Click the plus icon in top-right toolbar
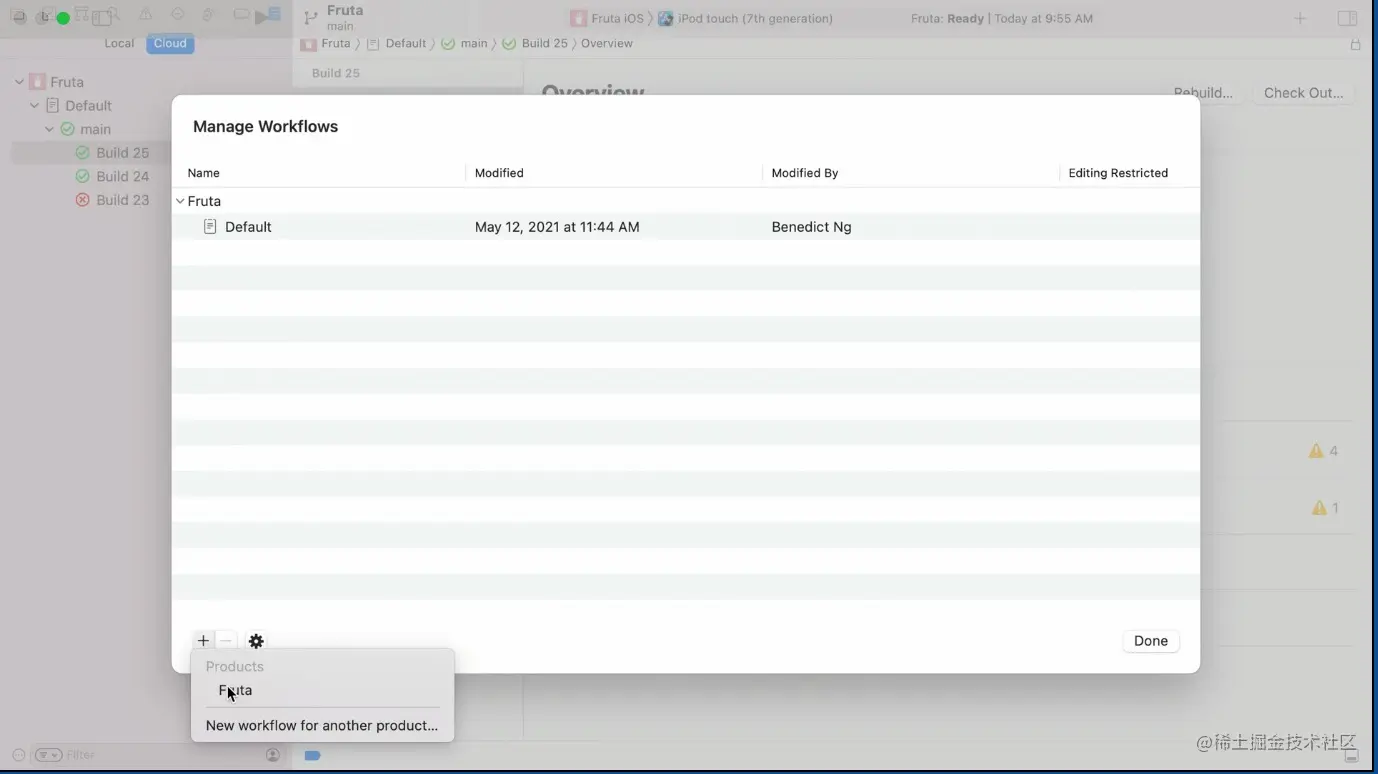 click(x=1300, y=18)
